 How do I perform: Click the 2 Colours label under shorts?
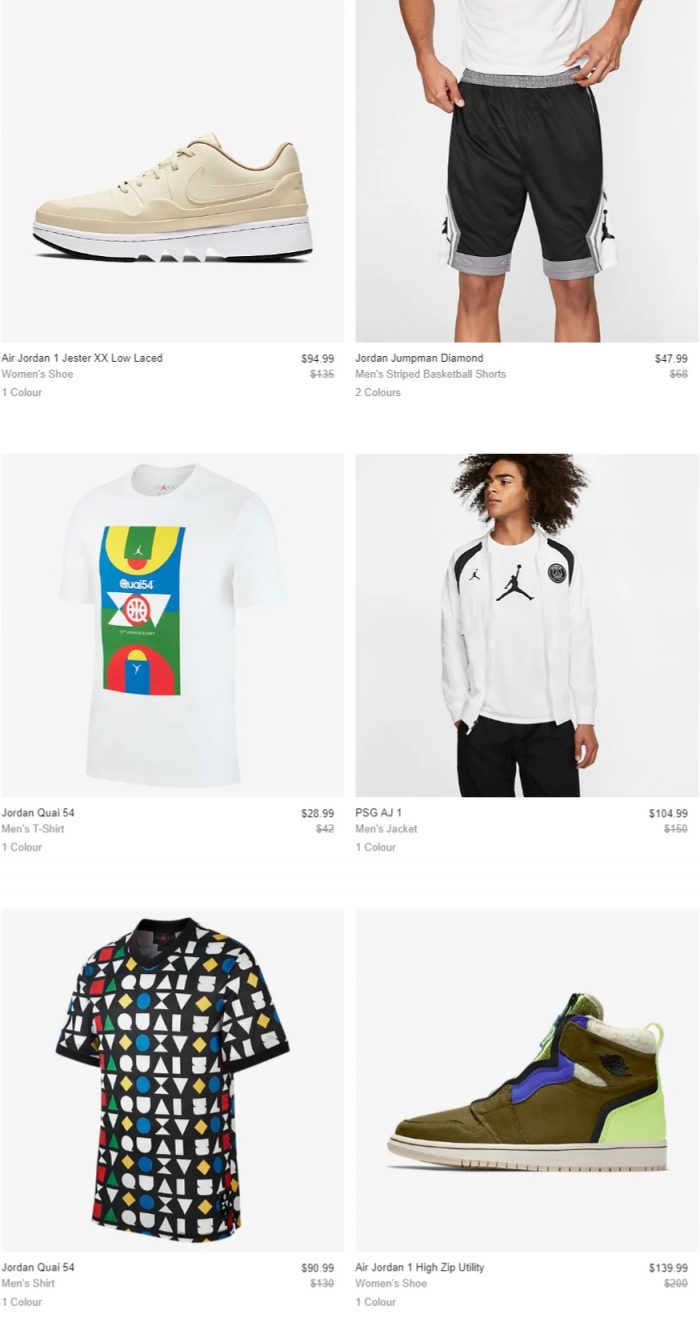point(378,392)
